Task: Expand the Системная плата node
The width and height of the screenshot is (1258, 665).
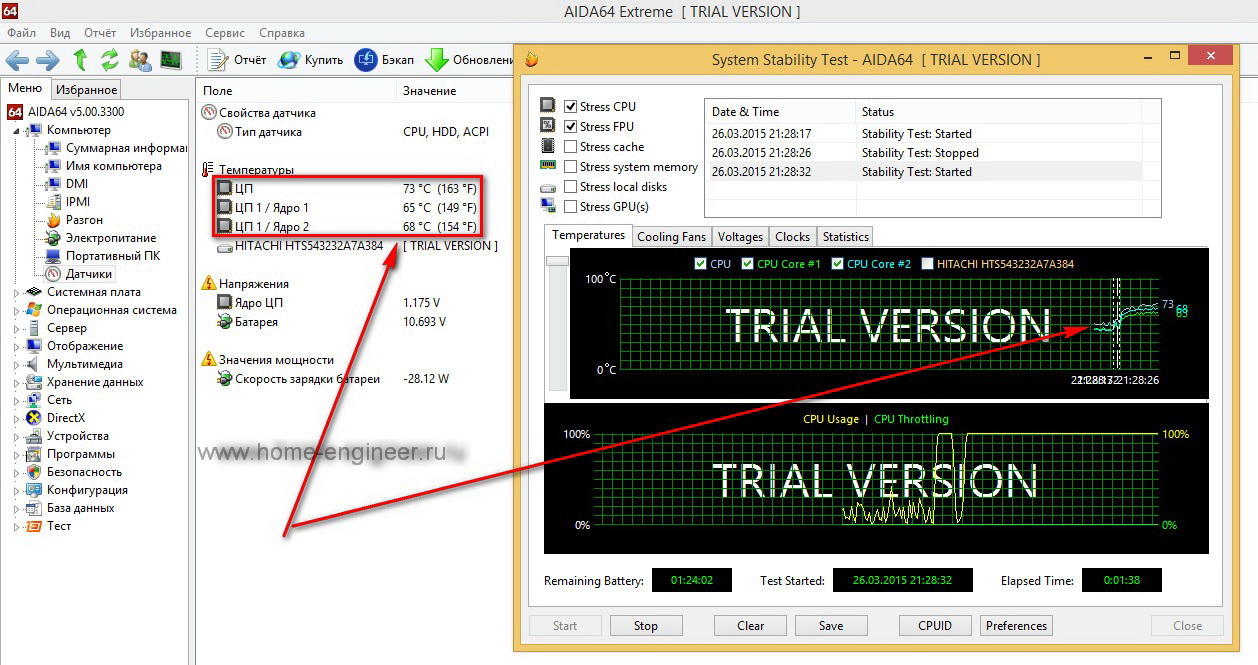Action: pos(17,292)
